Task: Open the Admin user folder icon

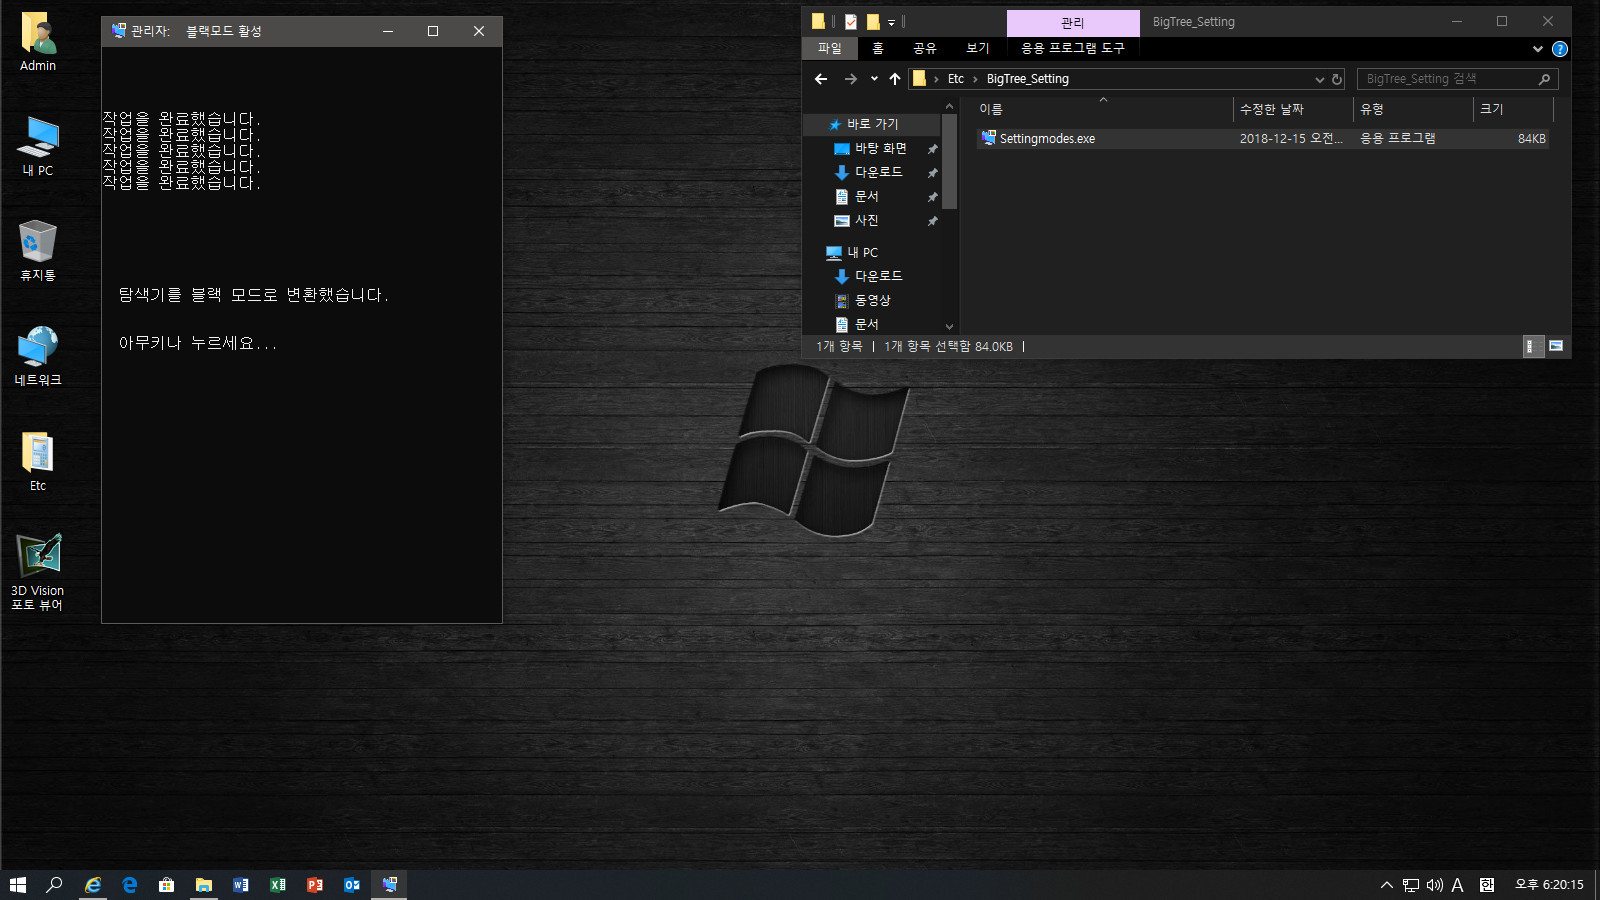Action: pyautogui.click(x=38, y=42)
